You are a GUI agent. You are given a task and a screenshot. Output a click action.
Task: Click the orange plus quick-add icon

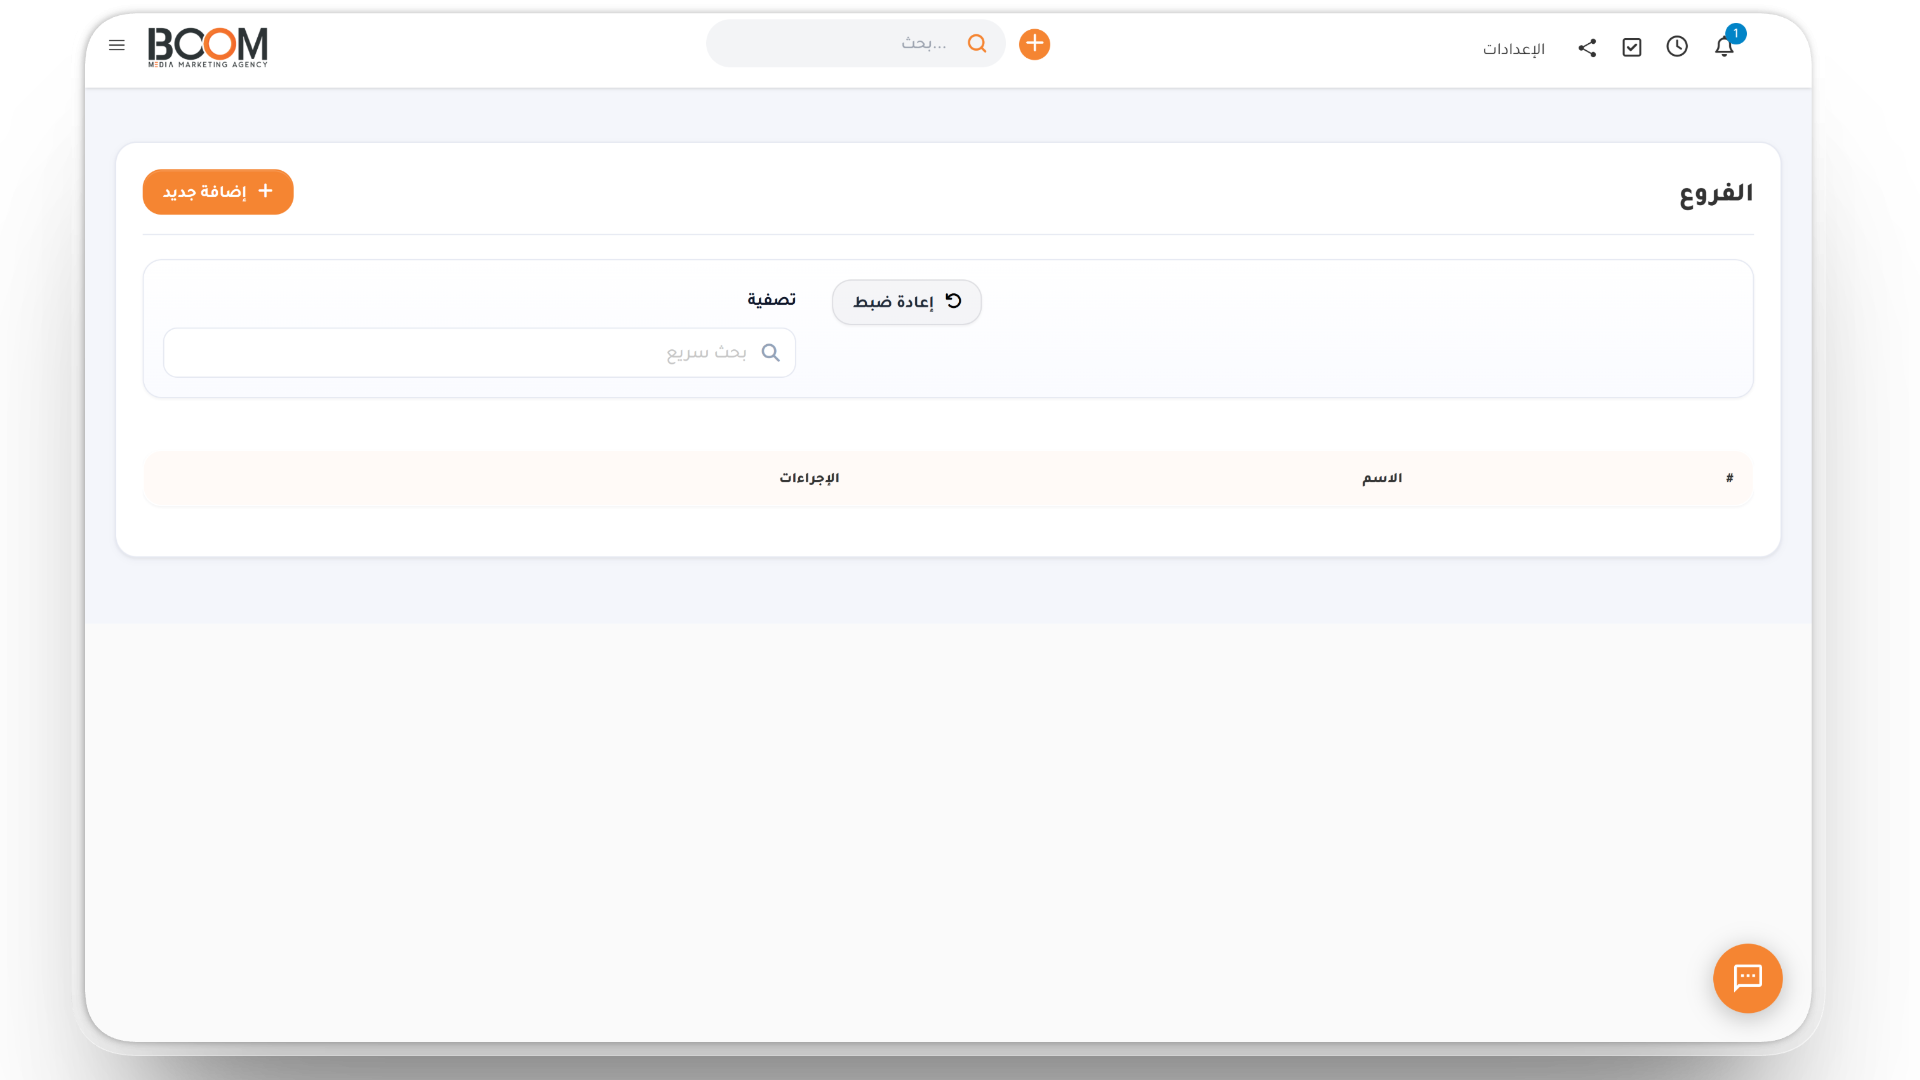(x=1034, y=44)
